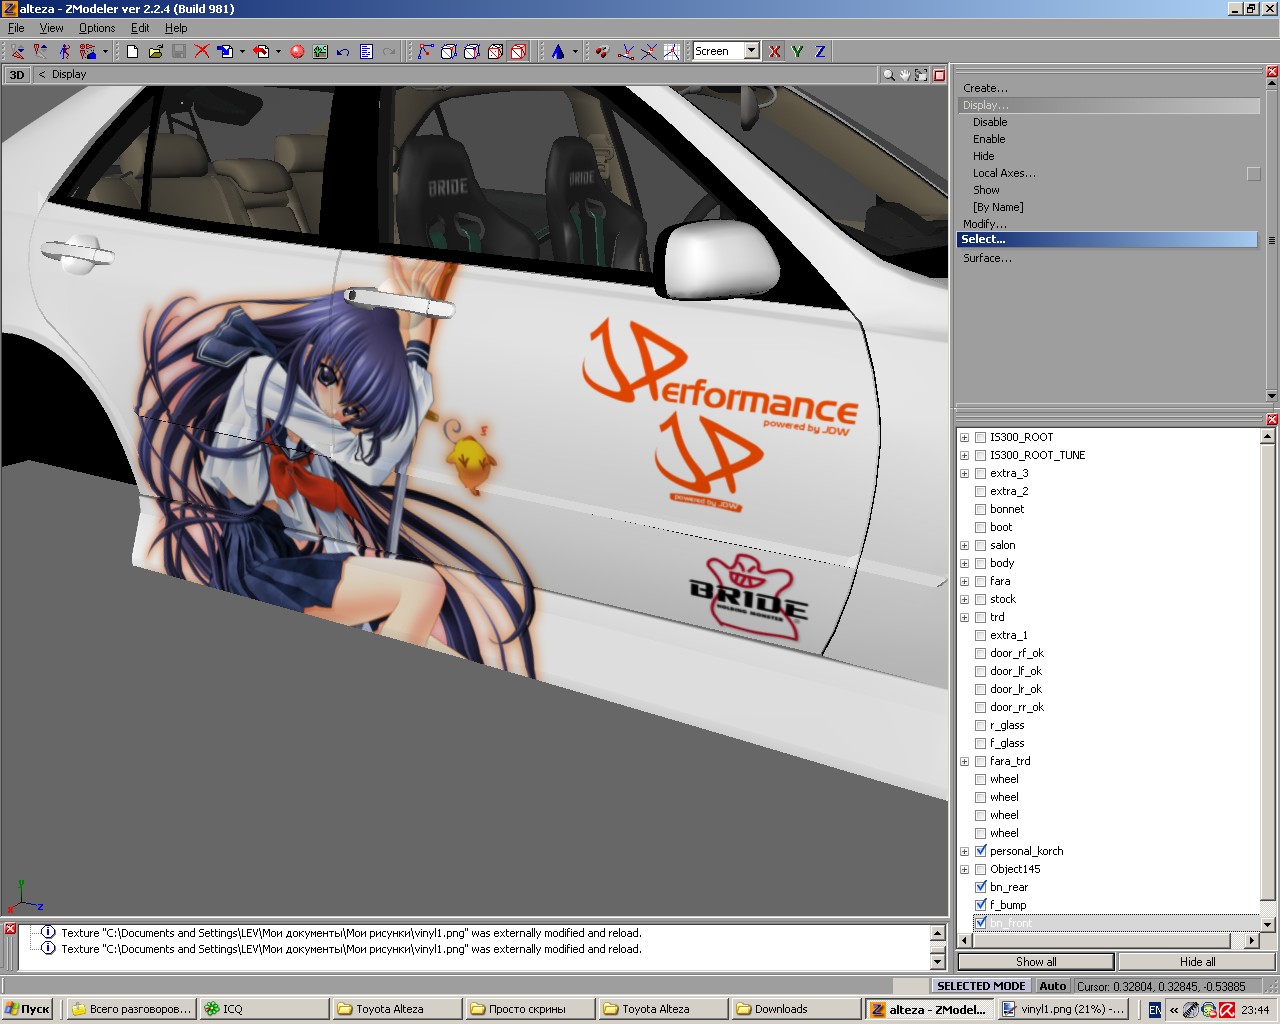Toggle the bonnet checkbox
The image size is (1280, 1024).
[x=980, y=509]
